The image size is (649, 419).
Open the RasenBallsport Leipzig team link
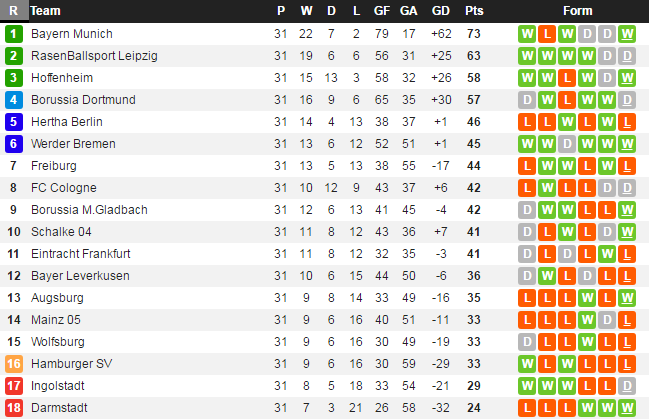tap(94, 56)
